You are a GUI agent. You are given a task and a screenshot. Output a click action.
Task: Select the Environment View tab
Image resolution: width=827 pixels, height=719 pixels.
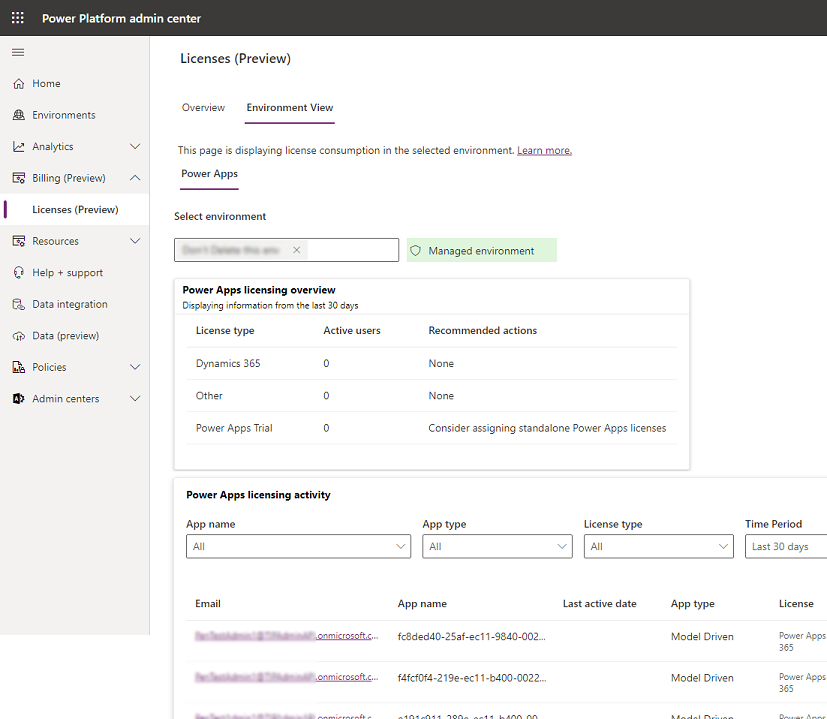290,108
